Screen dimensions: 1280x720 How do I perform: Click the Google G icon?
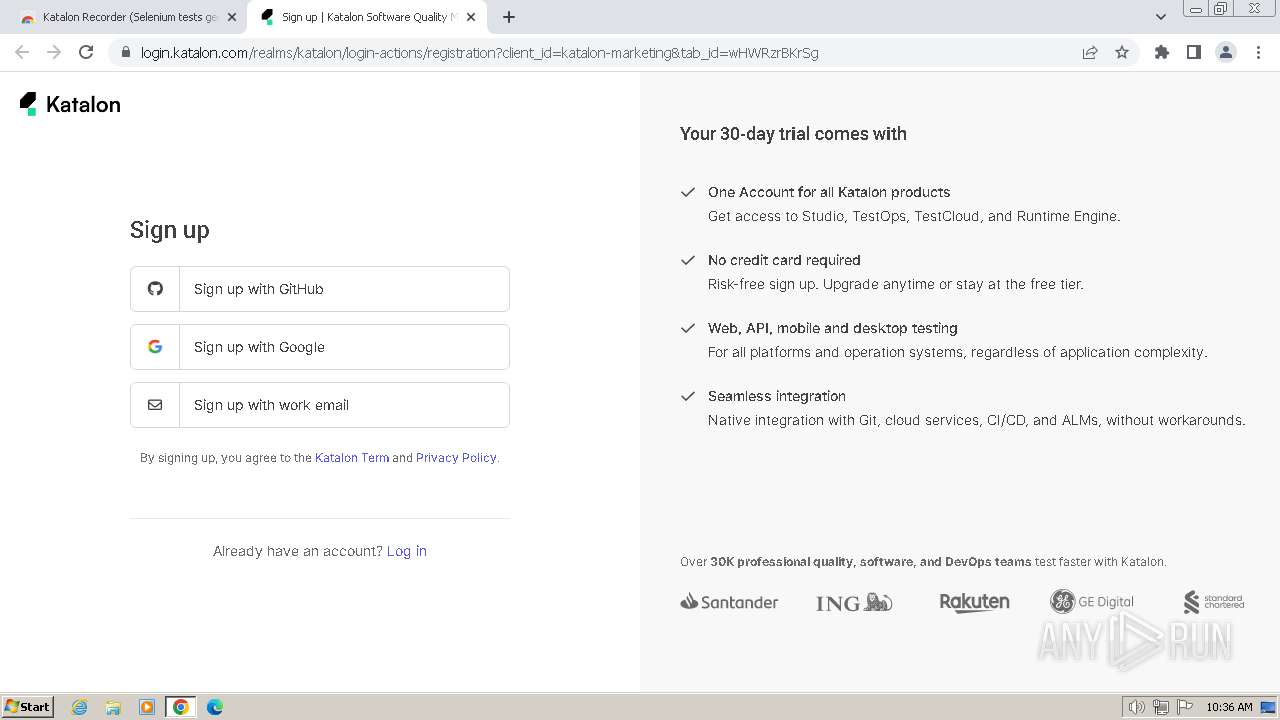[x=155, y=347]
